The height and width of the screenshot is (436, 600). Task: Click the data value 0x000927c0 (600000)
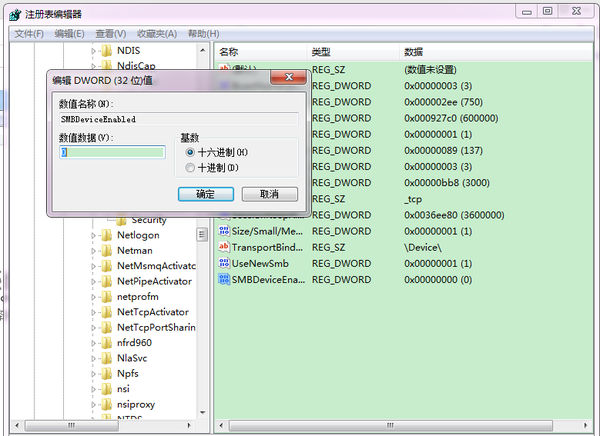pyautogui.click(x=451, y=118)
